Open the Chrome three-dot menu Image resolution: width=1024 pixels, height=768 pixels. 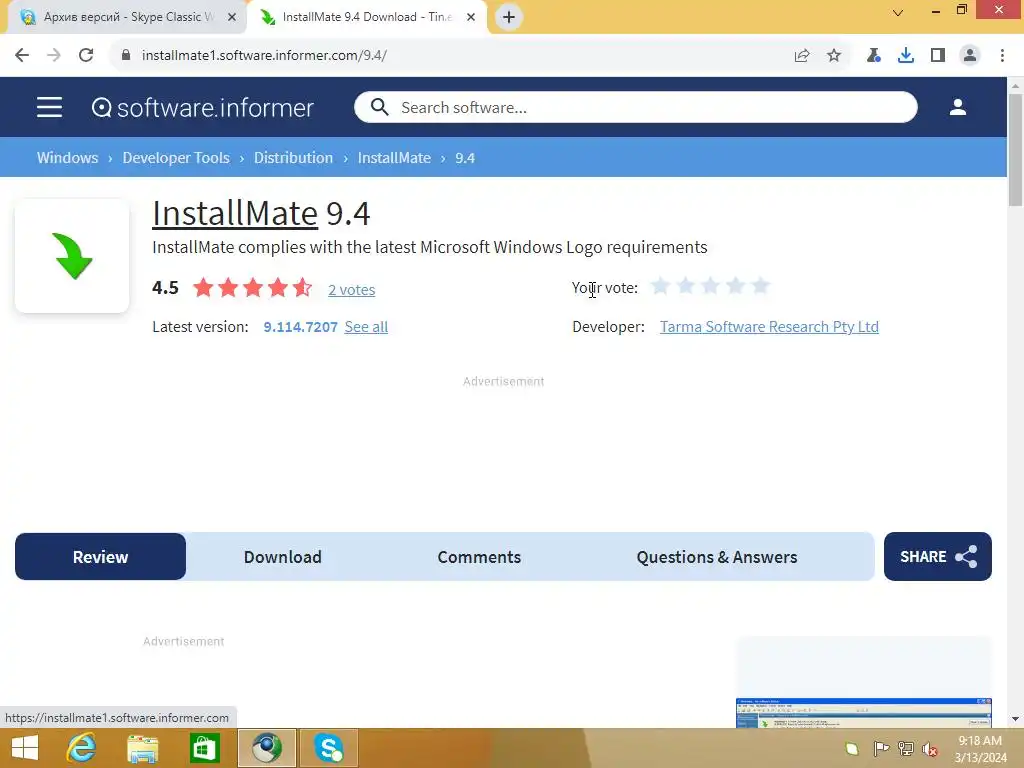pos(1002,56)
